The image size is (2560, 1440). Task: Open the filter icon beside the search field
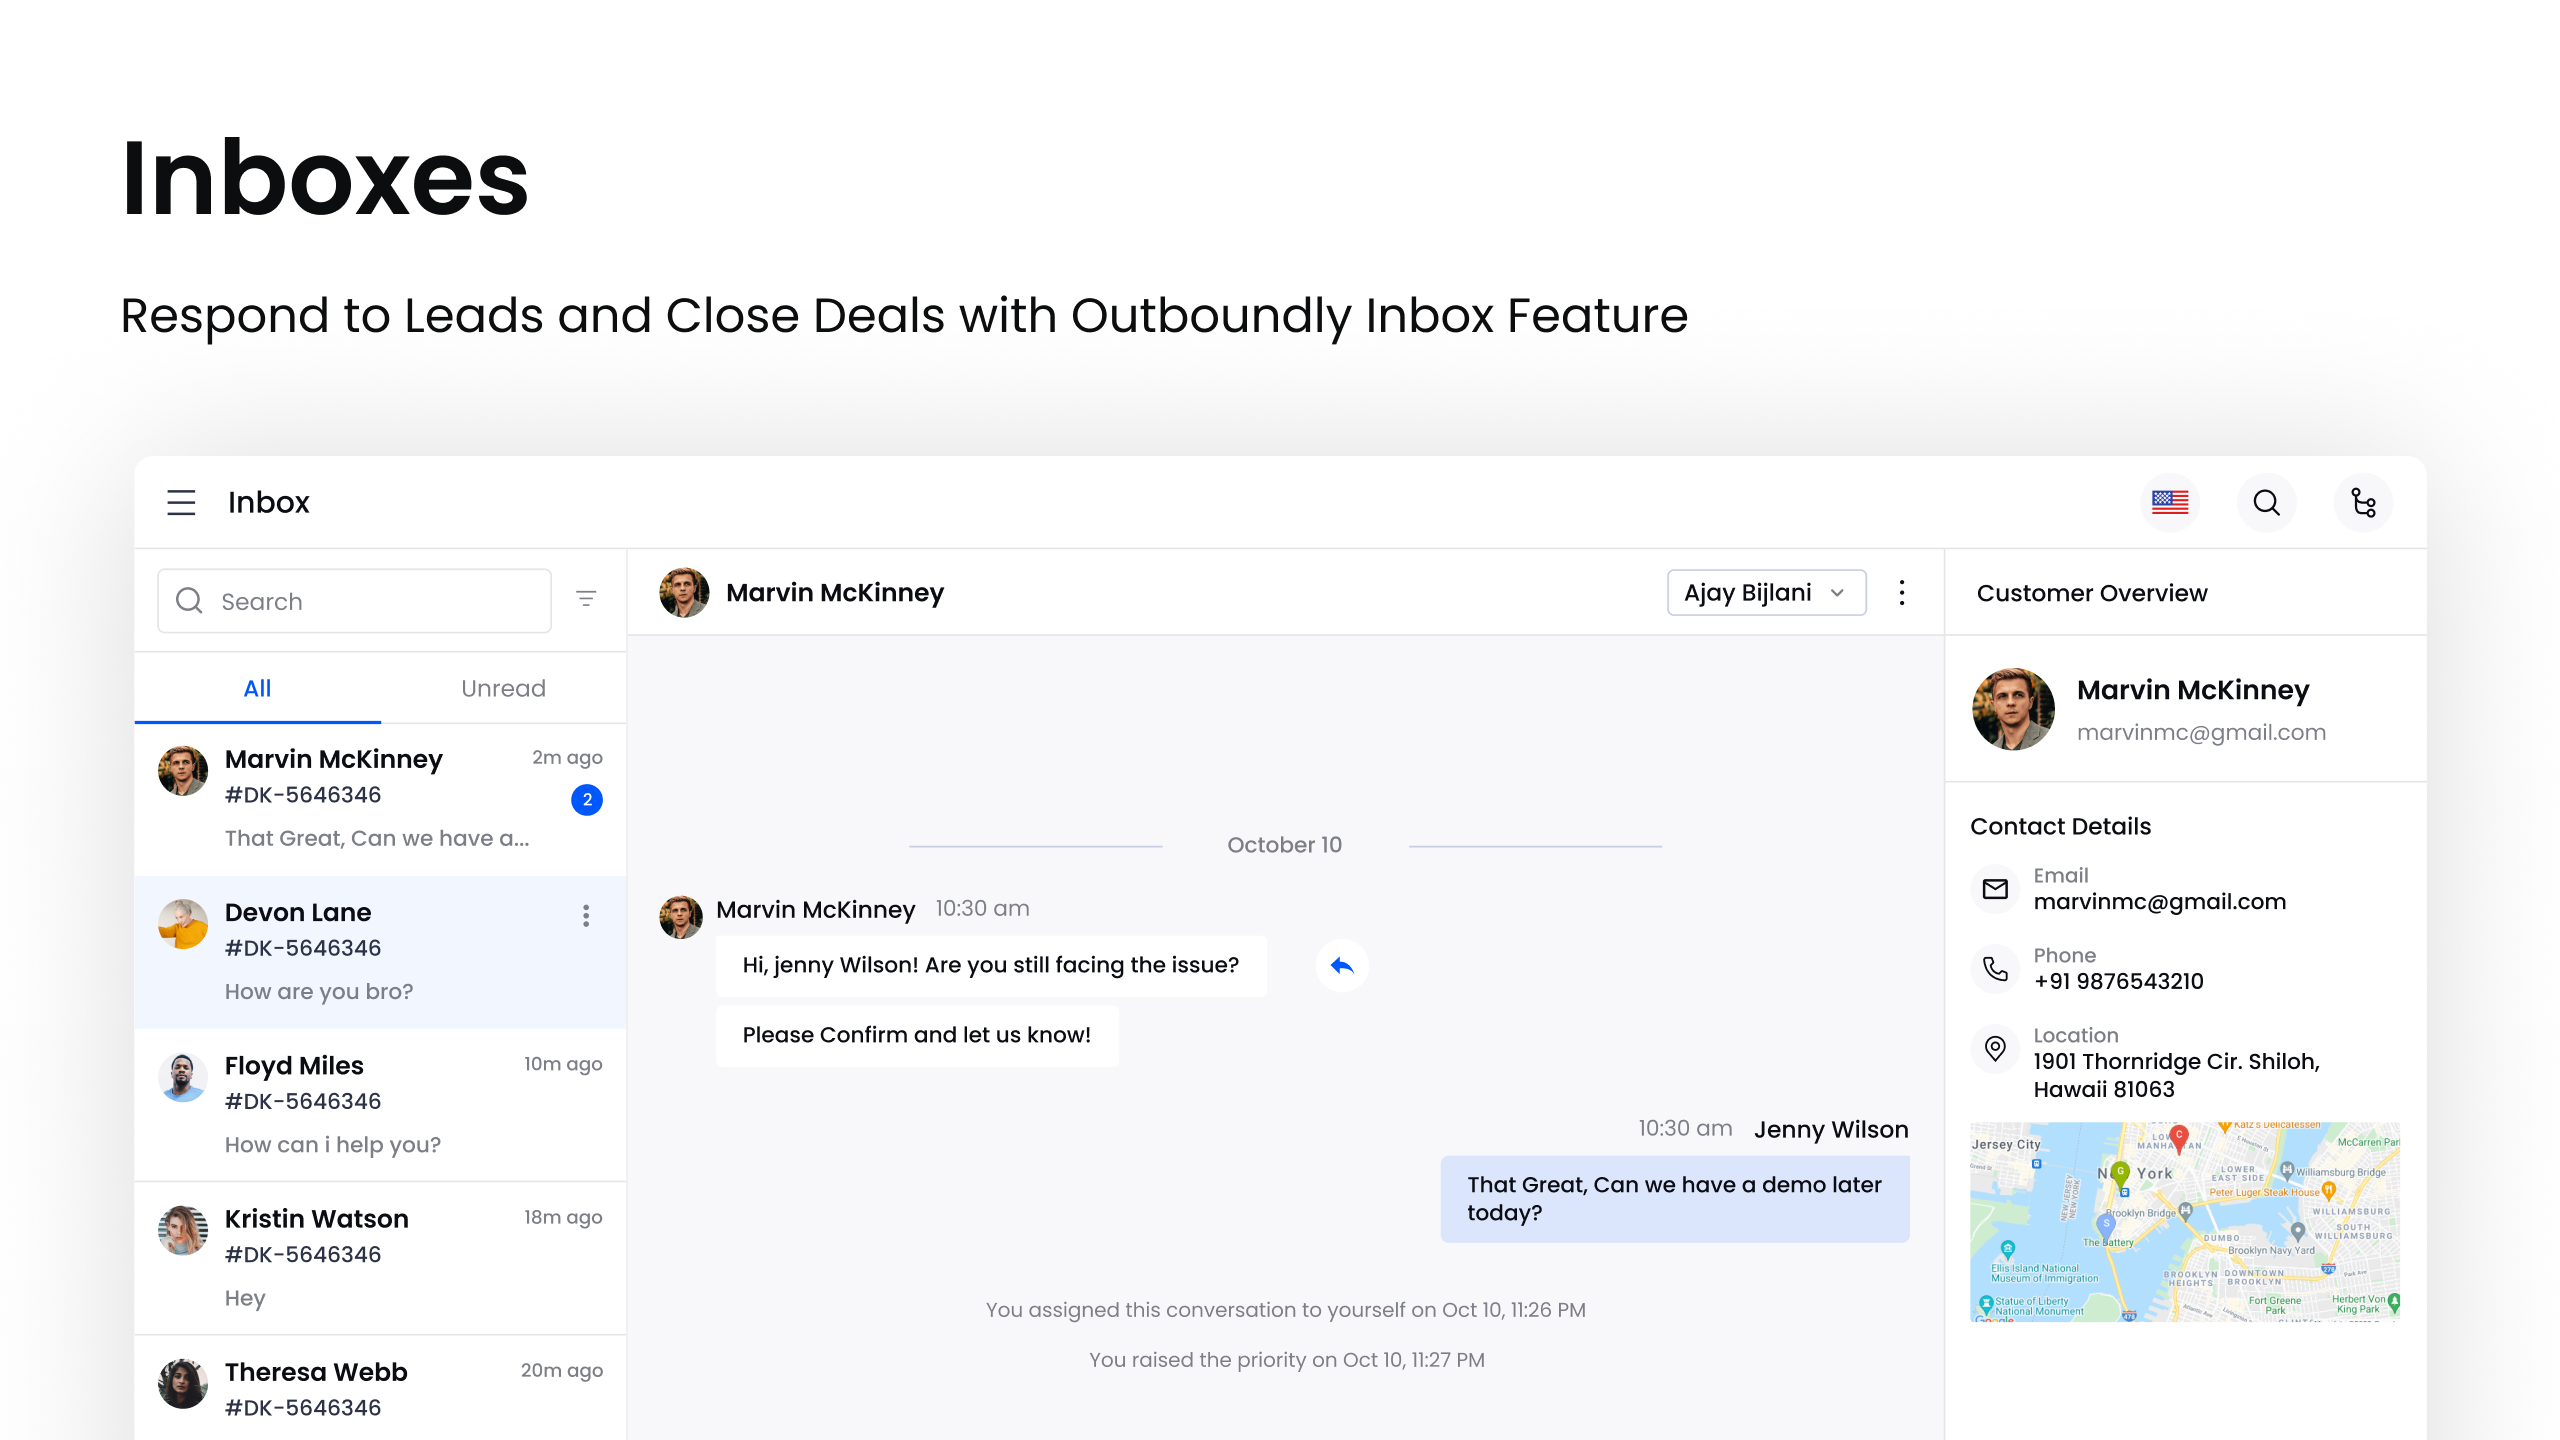coord(586,598)
